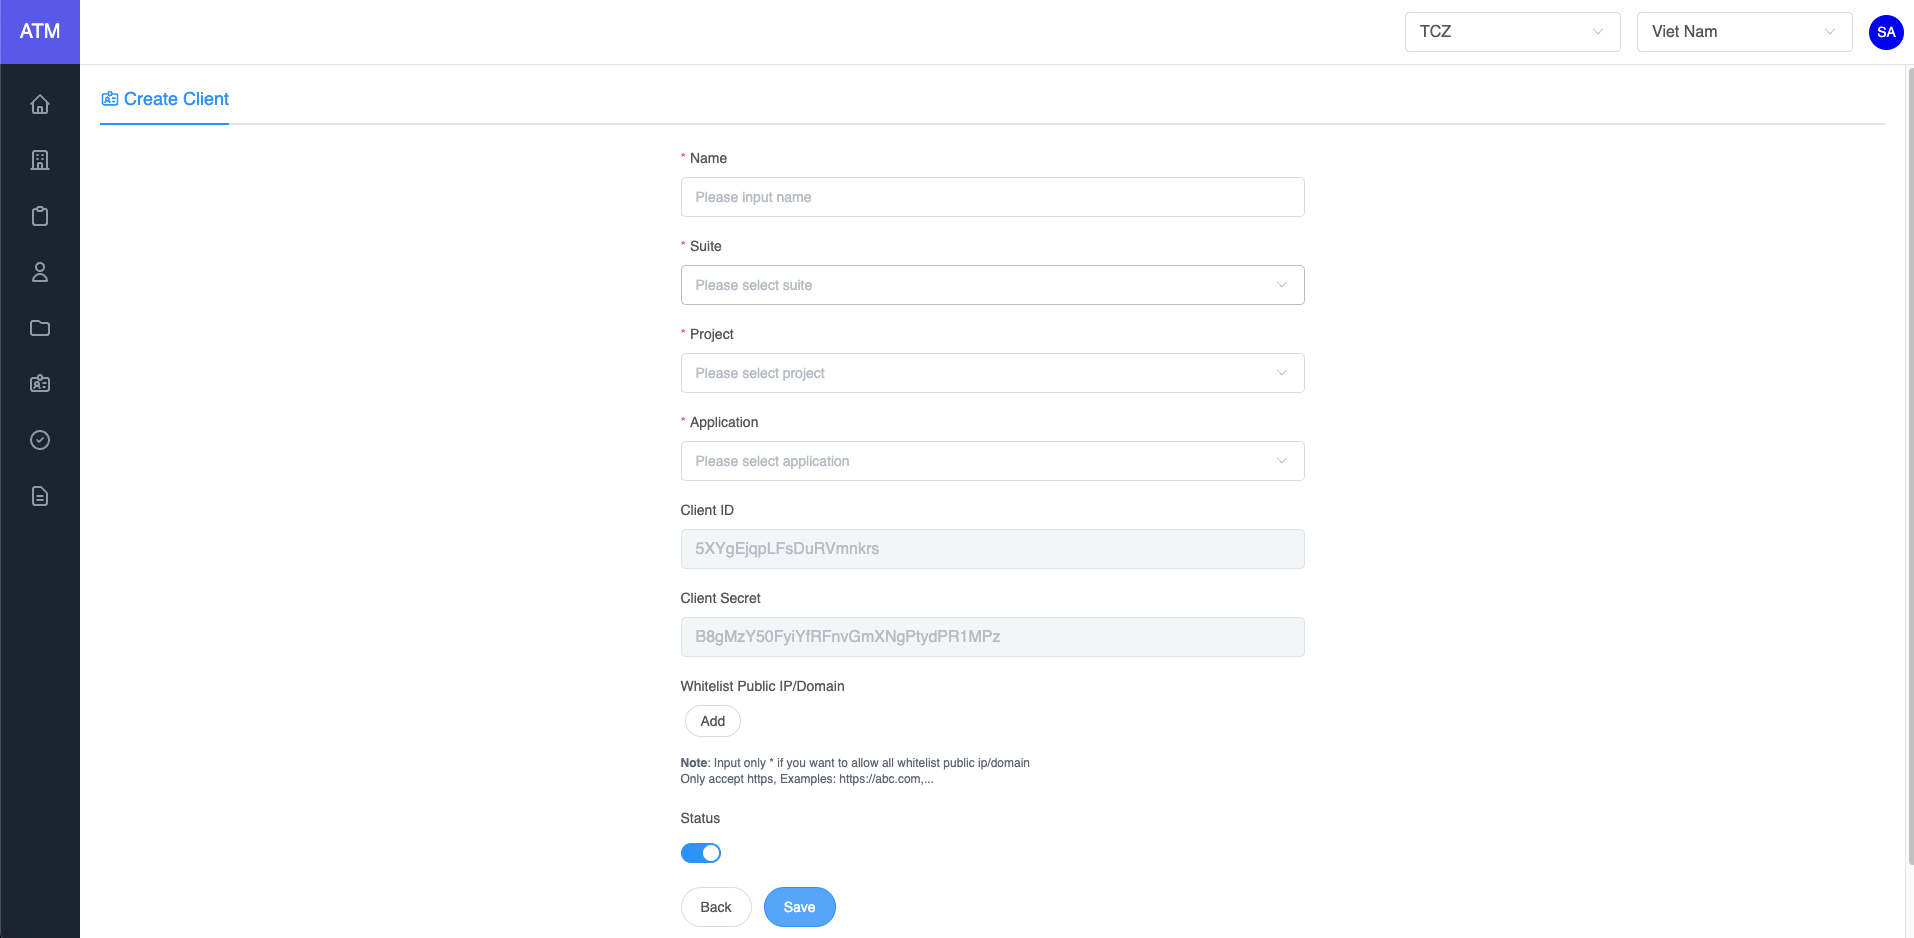The height and width of the screenshot is (938, 1914).
Task: Open the Project selection dropdown
Action: (x=992, y=373)
